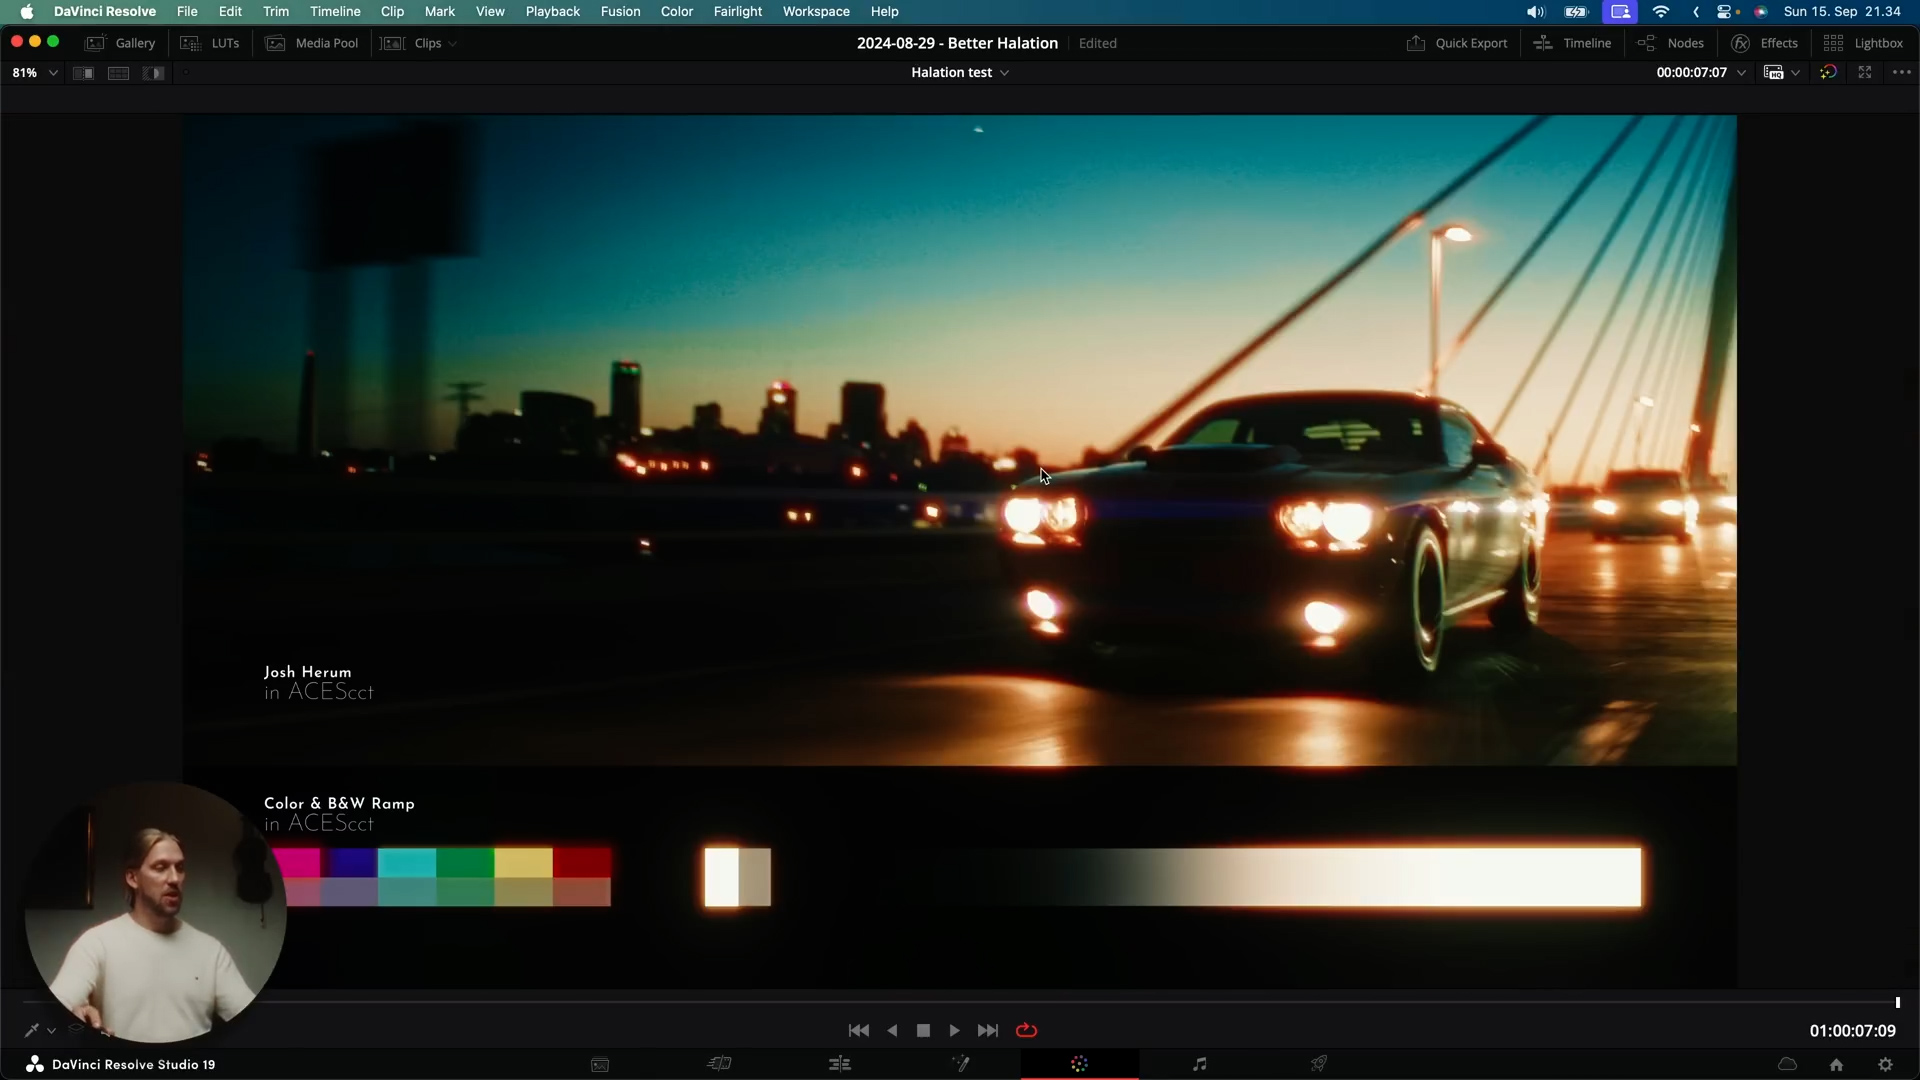Toggle highlight mode icon in viewer toolbar
This screenshot has width=1920, height=1080.
[x=153, y=73]
